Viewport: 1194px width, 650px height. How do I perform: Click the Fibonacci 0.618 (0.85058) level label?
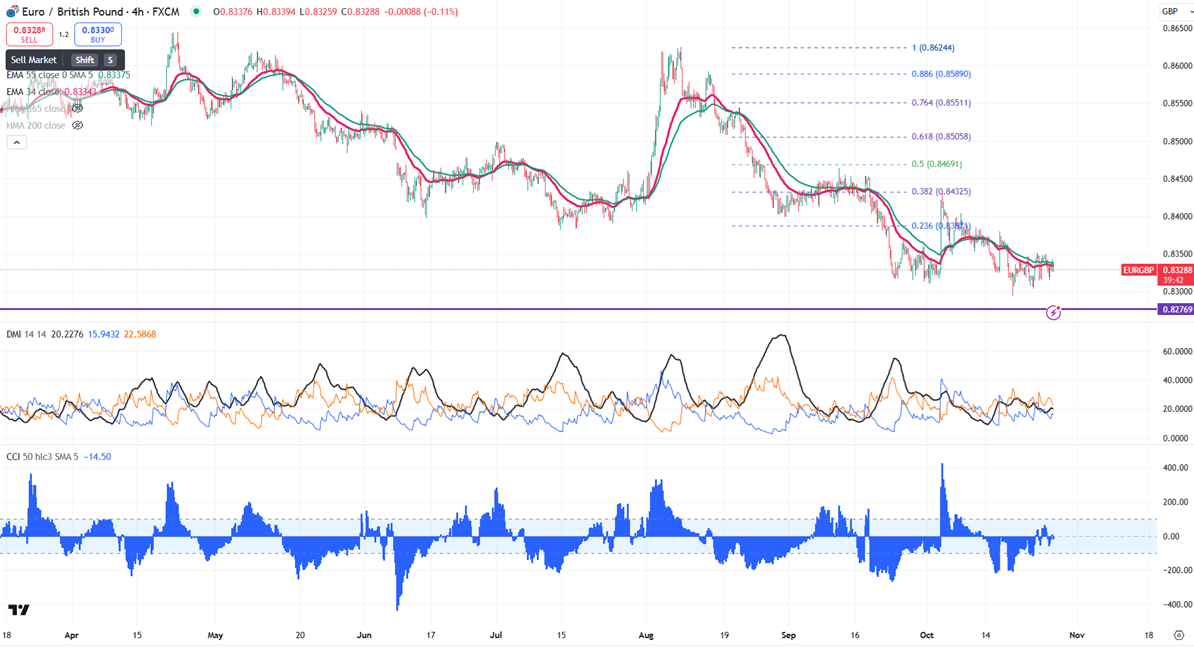[x=941, y=137]
